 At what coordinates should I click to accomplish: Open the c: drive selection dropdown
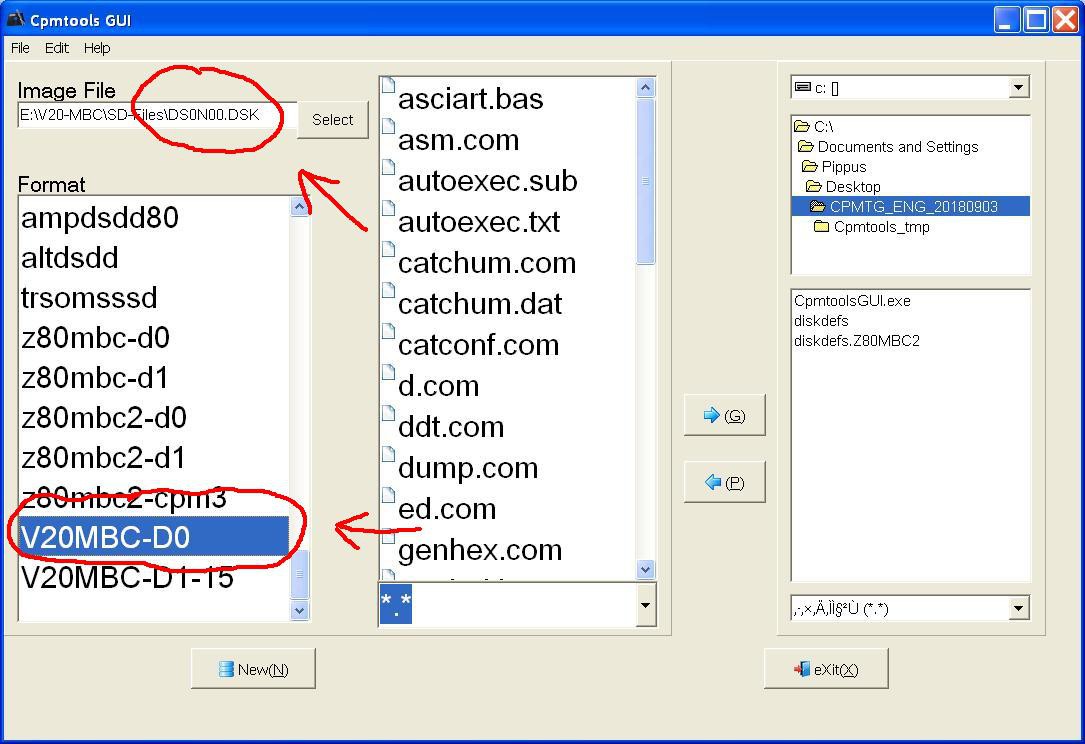[x=1018, y=88]
